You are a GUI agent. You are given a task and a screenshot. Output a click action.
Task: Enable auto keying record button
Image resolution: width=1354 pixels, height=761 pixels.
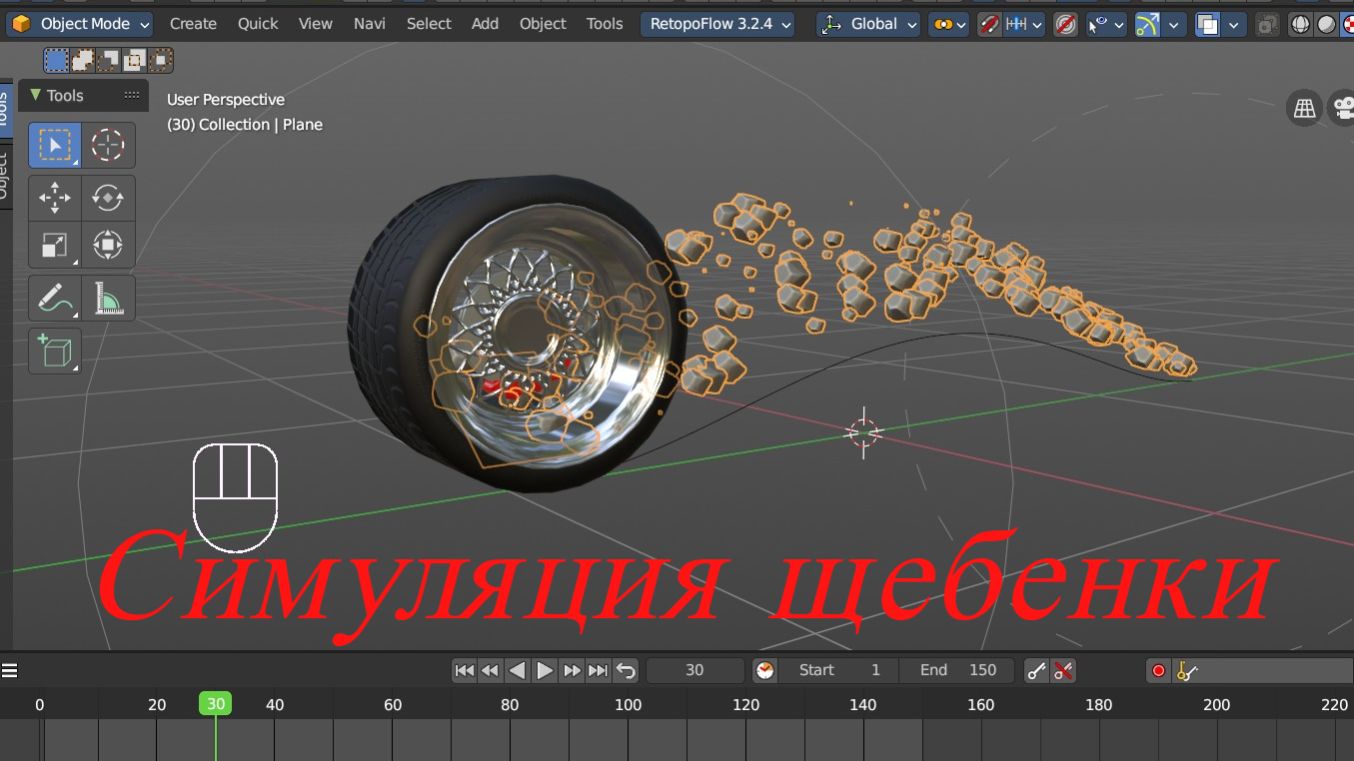(x=1159, y=671)
